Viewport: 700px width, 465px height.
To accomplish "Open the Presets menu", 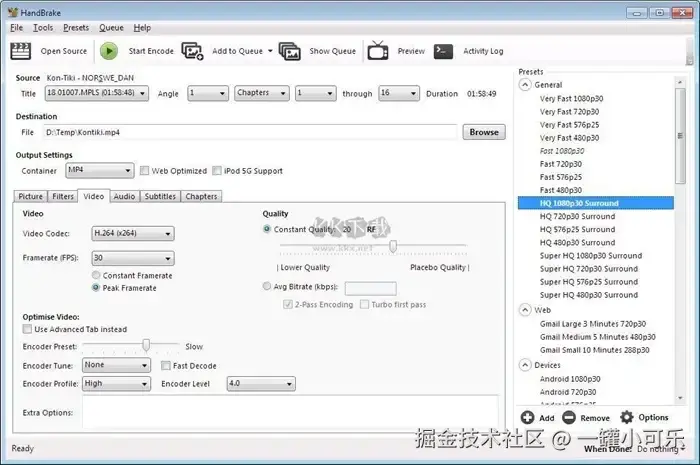I will coord(76,28).
